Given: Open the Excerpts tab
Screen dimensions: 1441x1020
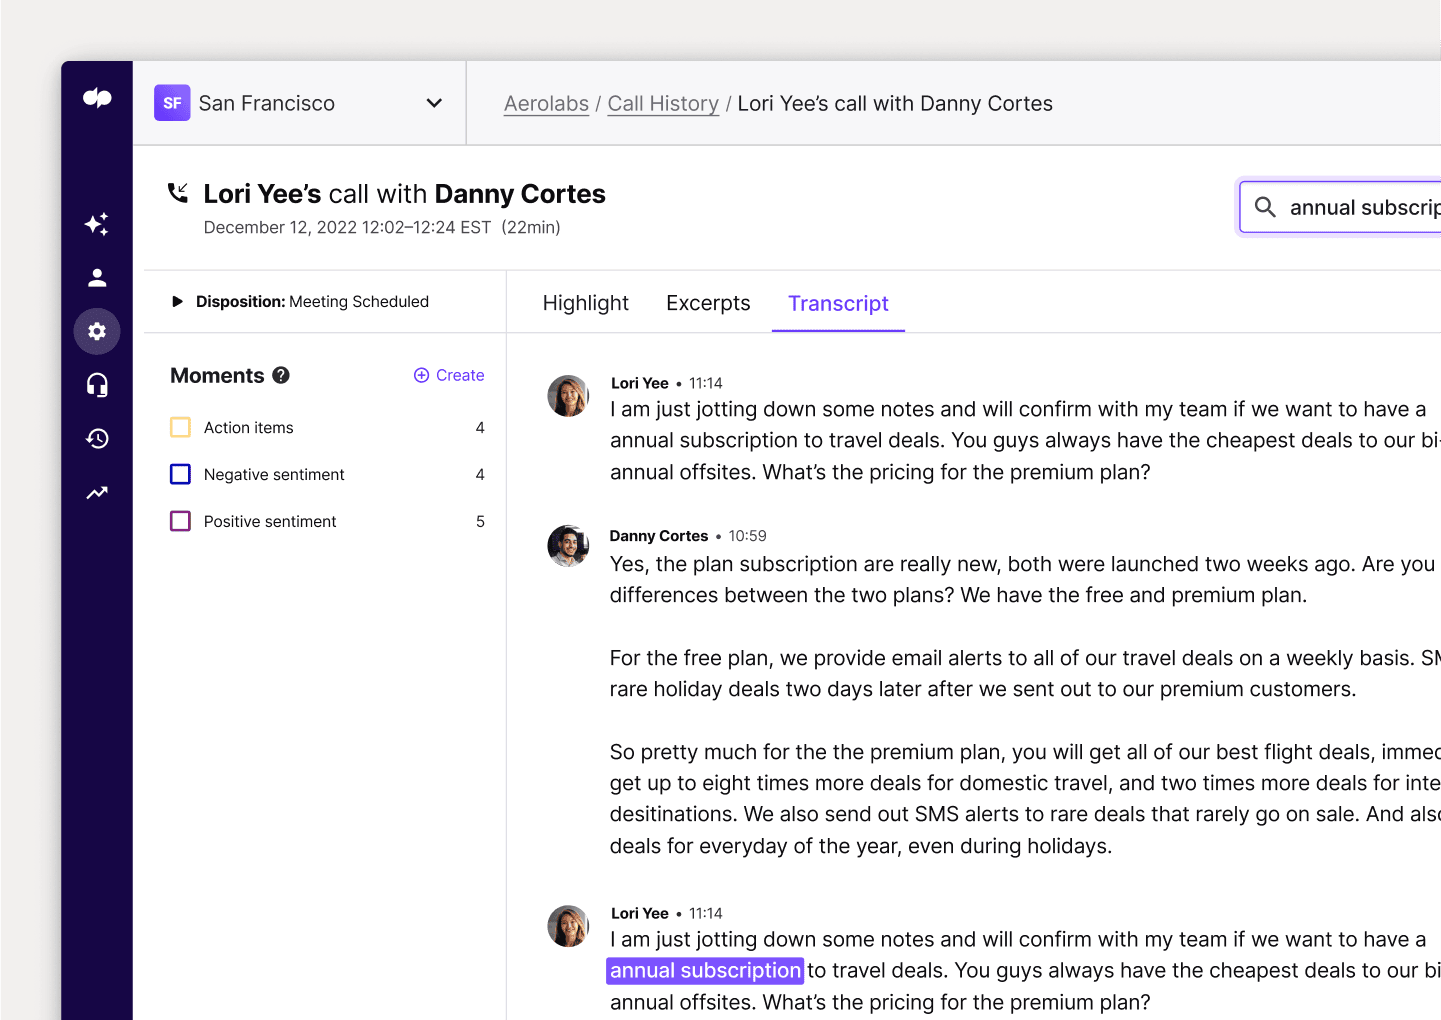Looking at the screenshot, I should coord(708,303).
